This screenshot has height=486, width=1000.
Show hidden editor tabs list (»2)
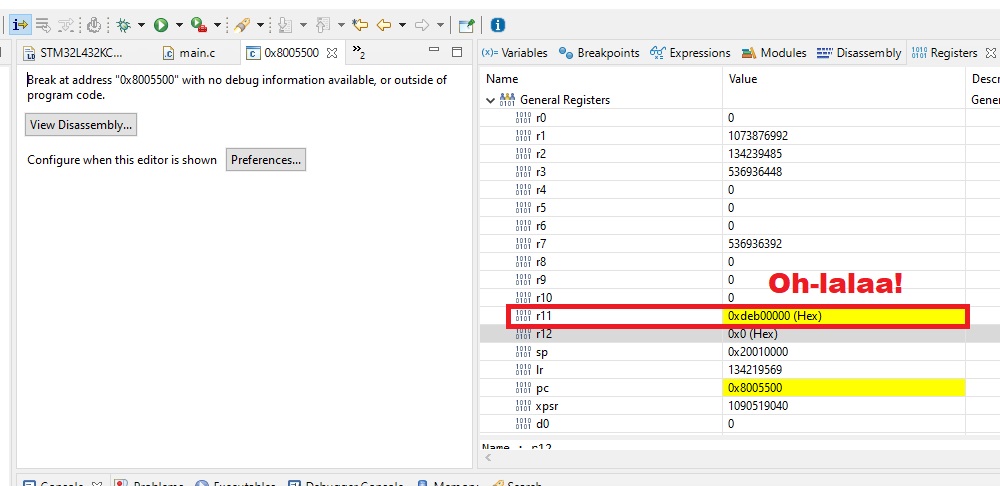(358, 52)
